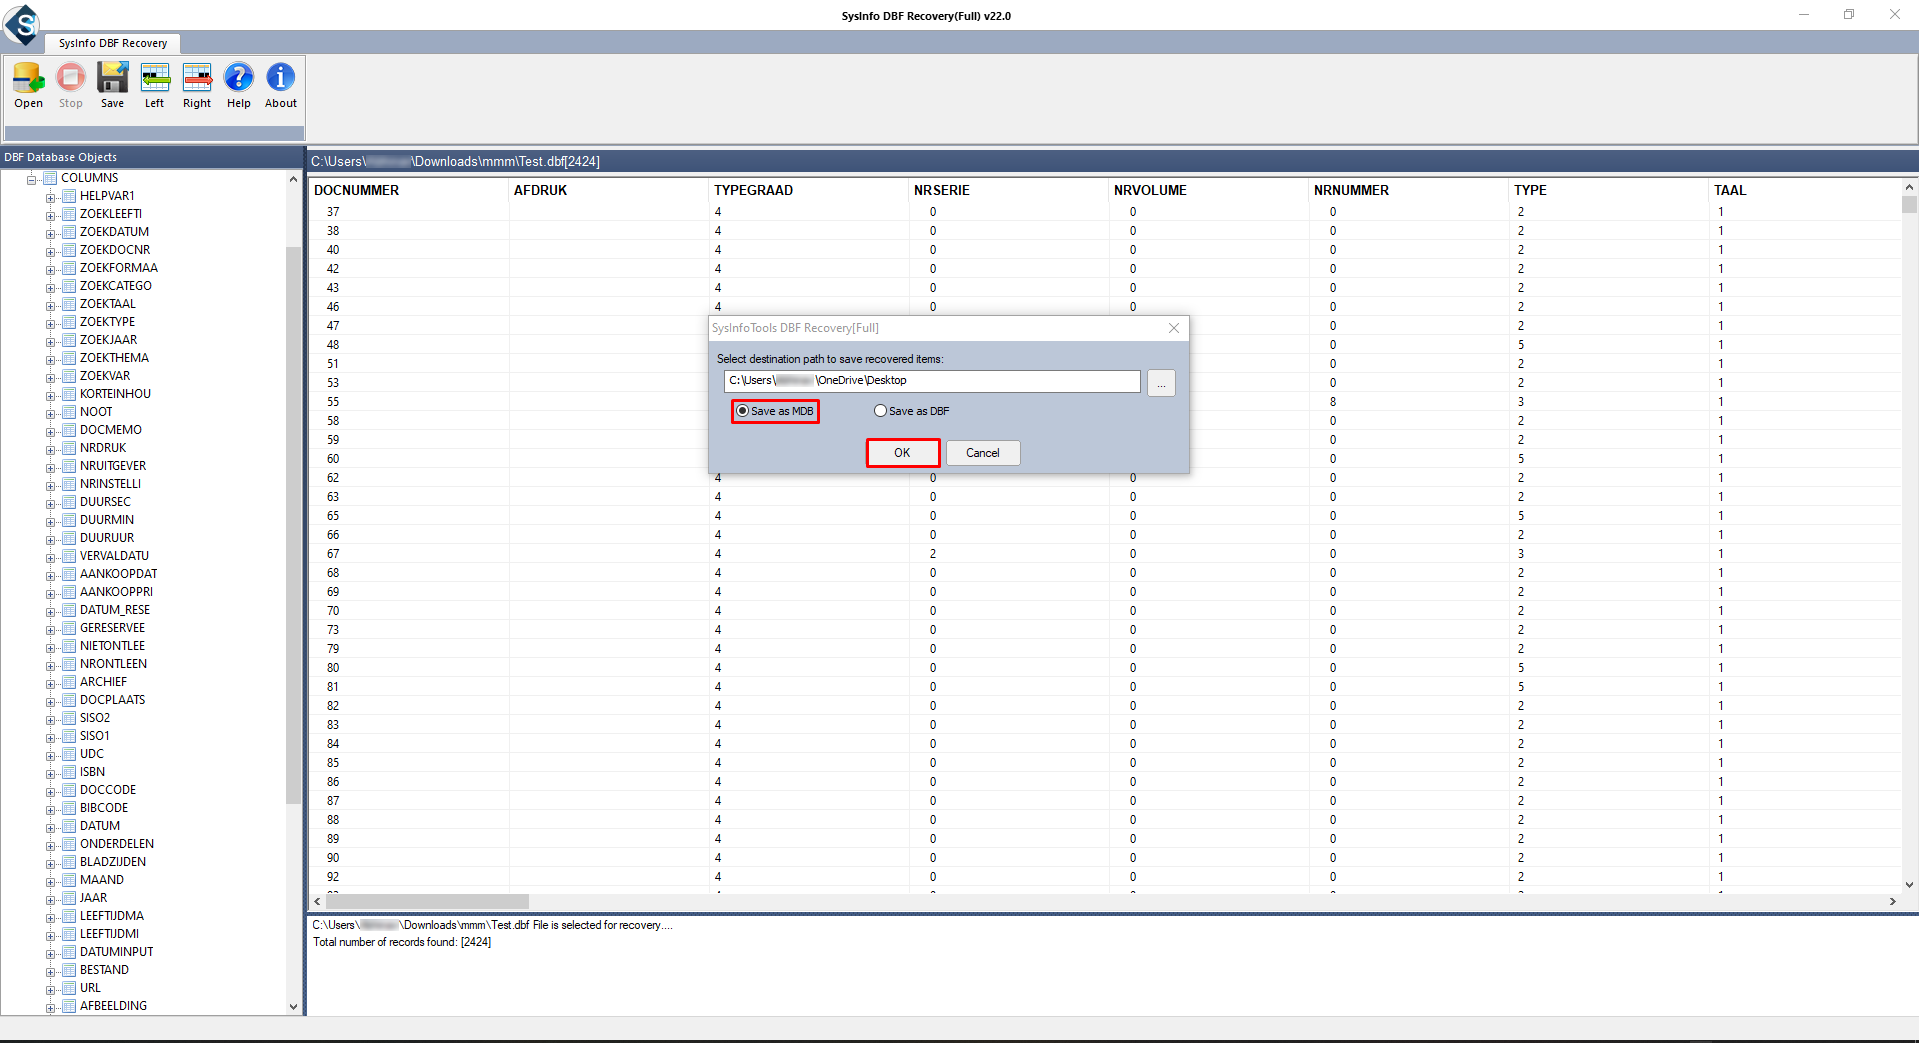1919x1043 pixels.
Task: Collapse the COLUMNS tree node
Action: coord(32,179)
